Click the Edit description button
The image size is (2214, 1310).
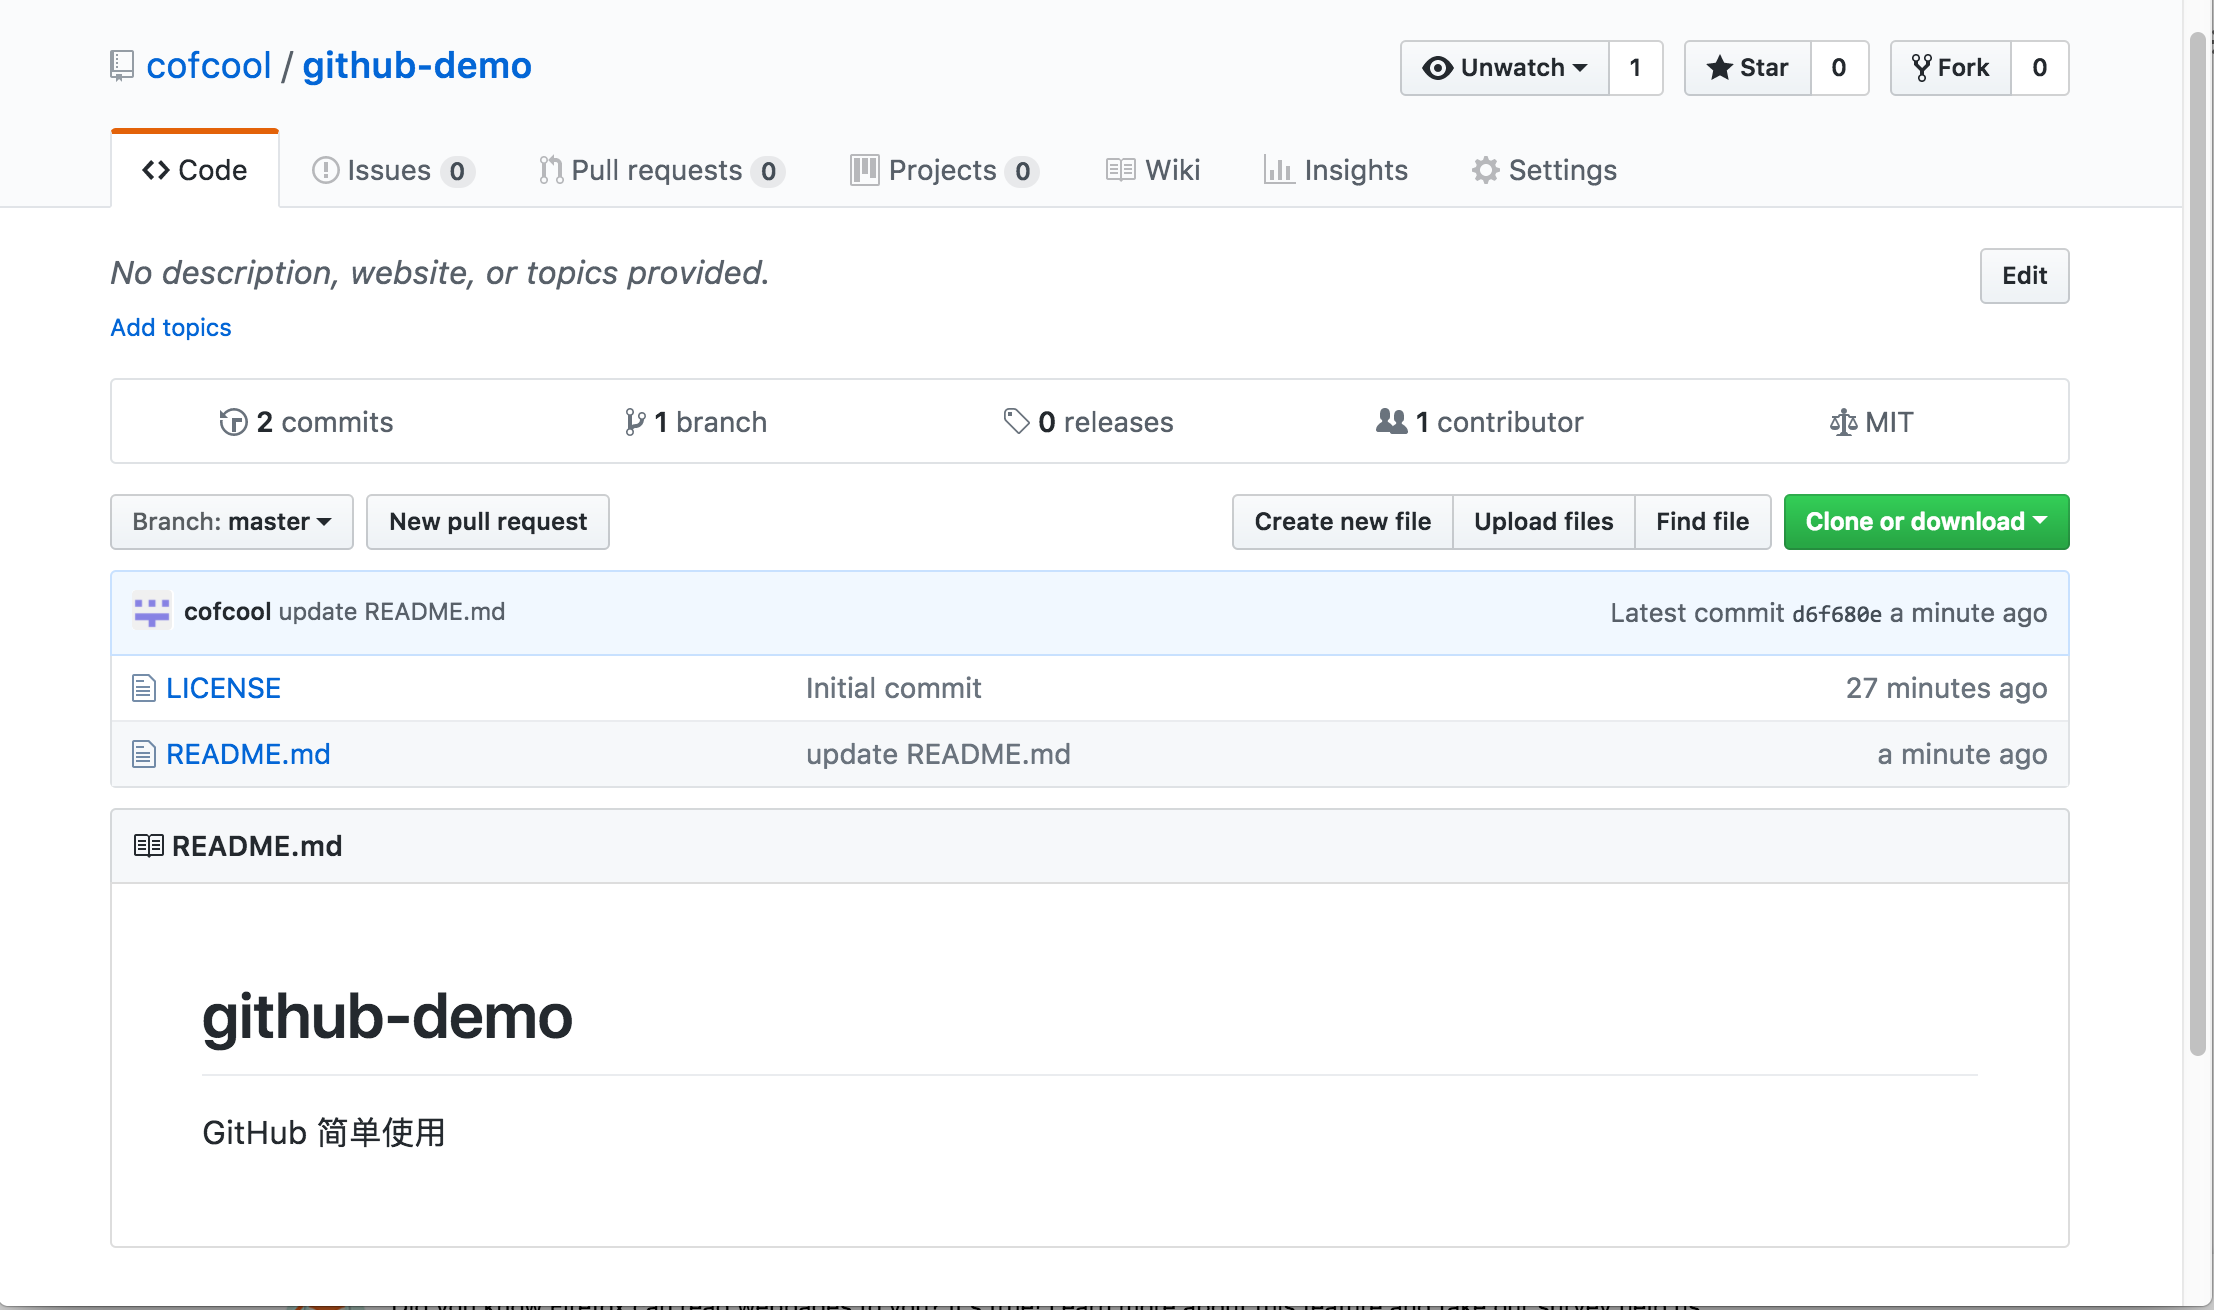pyautogui.click(x=2024, y=274)
